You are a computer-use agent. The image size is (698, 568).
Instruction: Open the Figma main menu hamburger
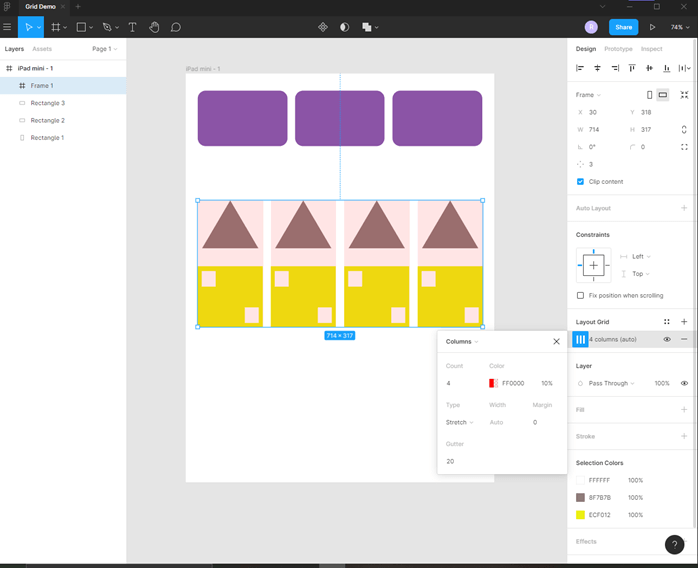pos(7,27)
